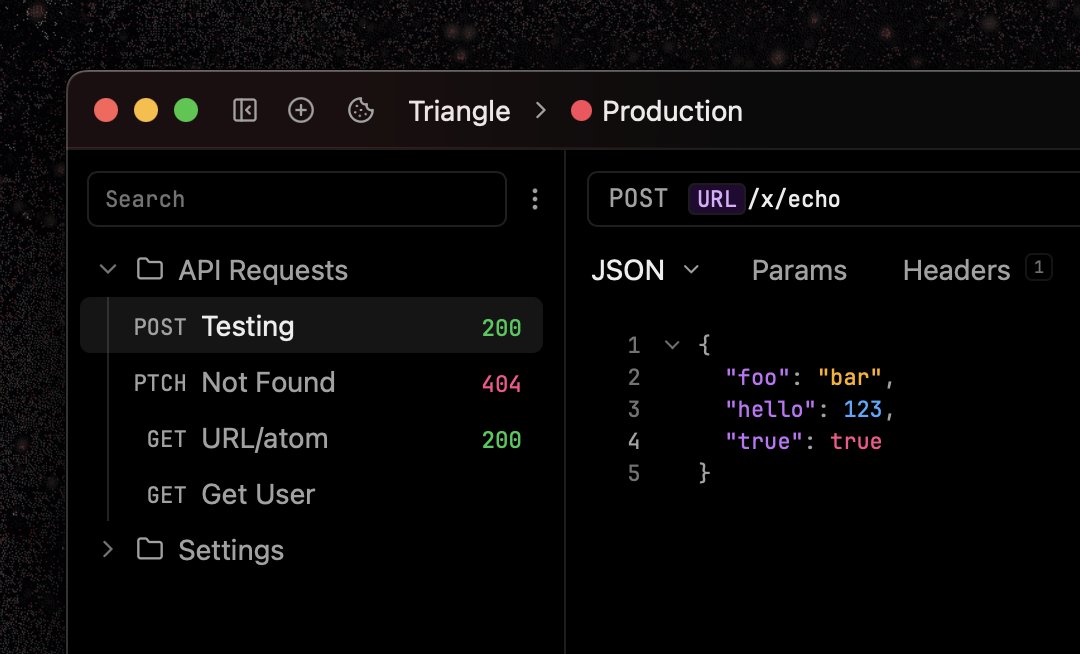The image size is (1080, 654).
Task: Open the JSON body type dropdown
Action: 645,270
